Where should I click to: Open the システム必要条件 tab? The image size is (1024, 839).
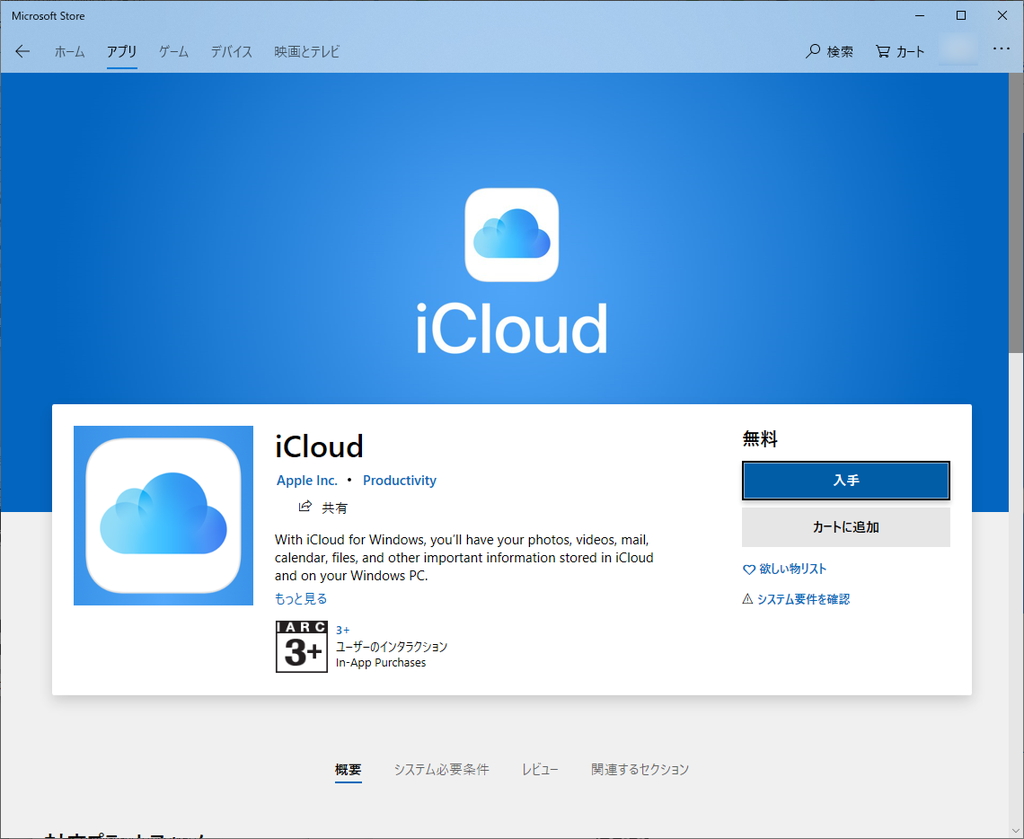(x=442, y=769)
